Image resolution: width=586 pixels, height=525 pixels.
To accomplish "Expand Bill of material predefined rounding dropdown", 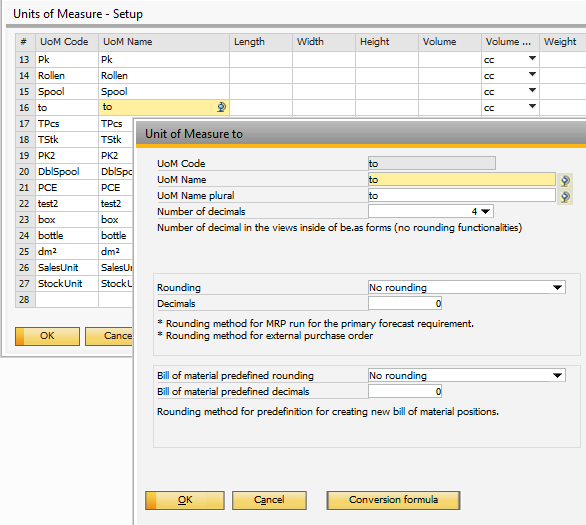I will coord(557,376).
